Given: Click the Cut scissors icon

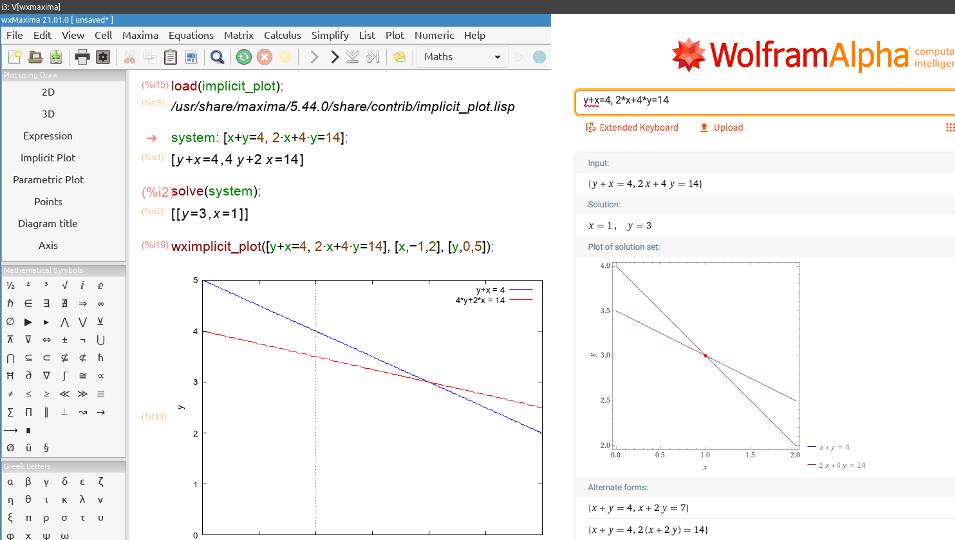Looking at the screenshot, I should click(x=129, y=57).
